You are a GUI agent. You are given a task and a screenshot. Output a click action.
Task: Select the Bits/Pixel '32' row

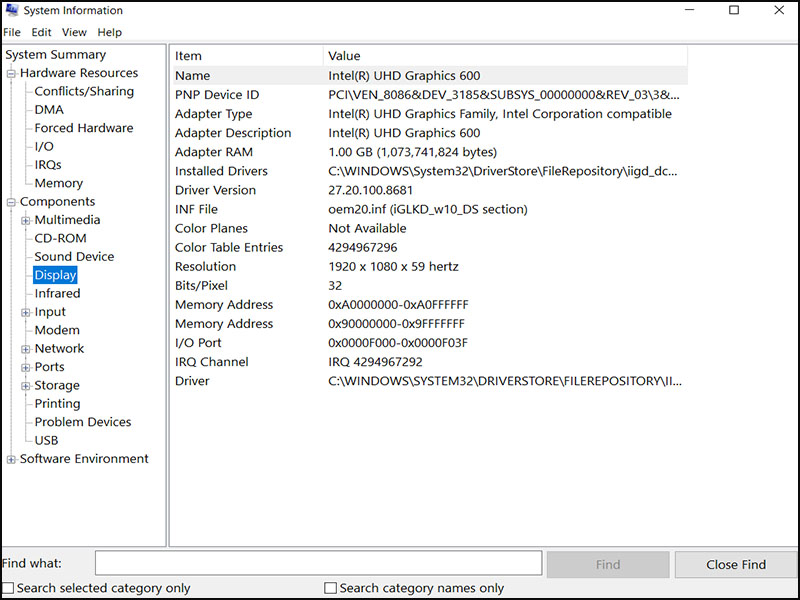pos(430,286)
